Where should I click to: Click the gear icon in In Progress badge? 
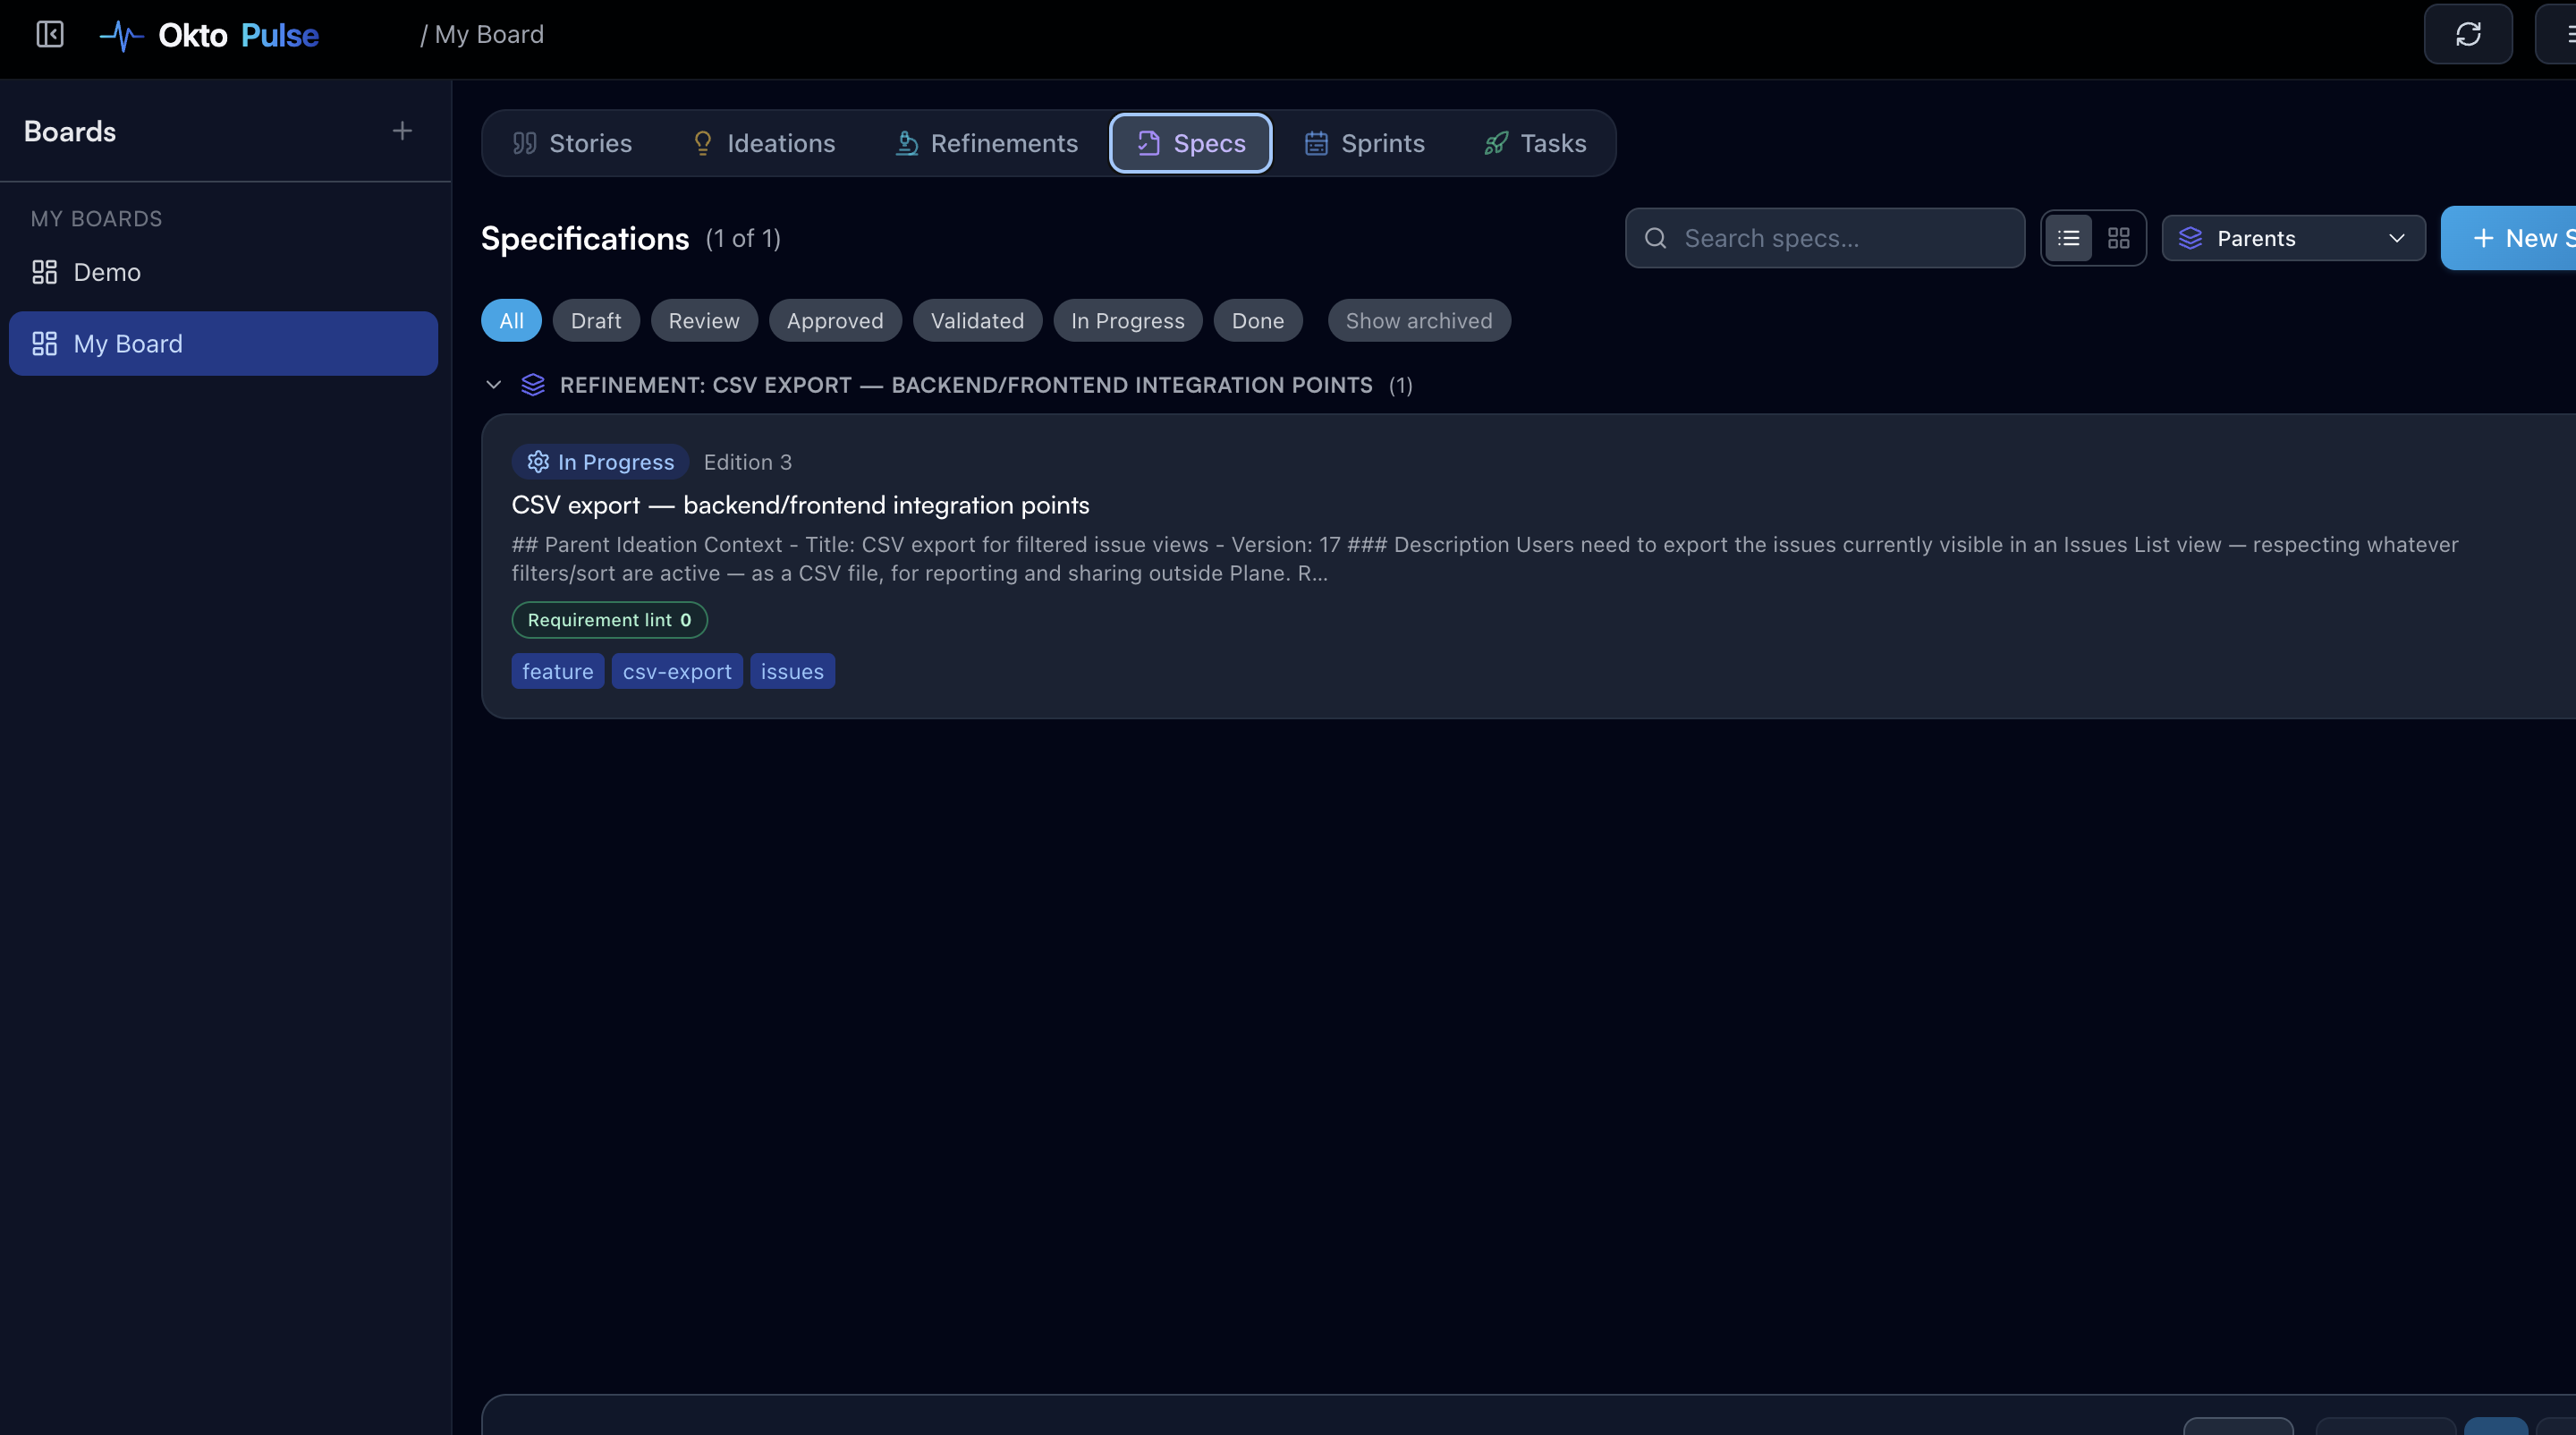[538, 461]
